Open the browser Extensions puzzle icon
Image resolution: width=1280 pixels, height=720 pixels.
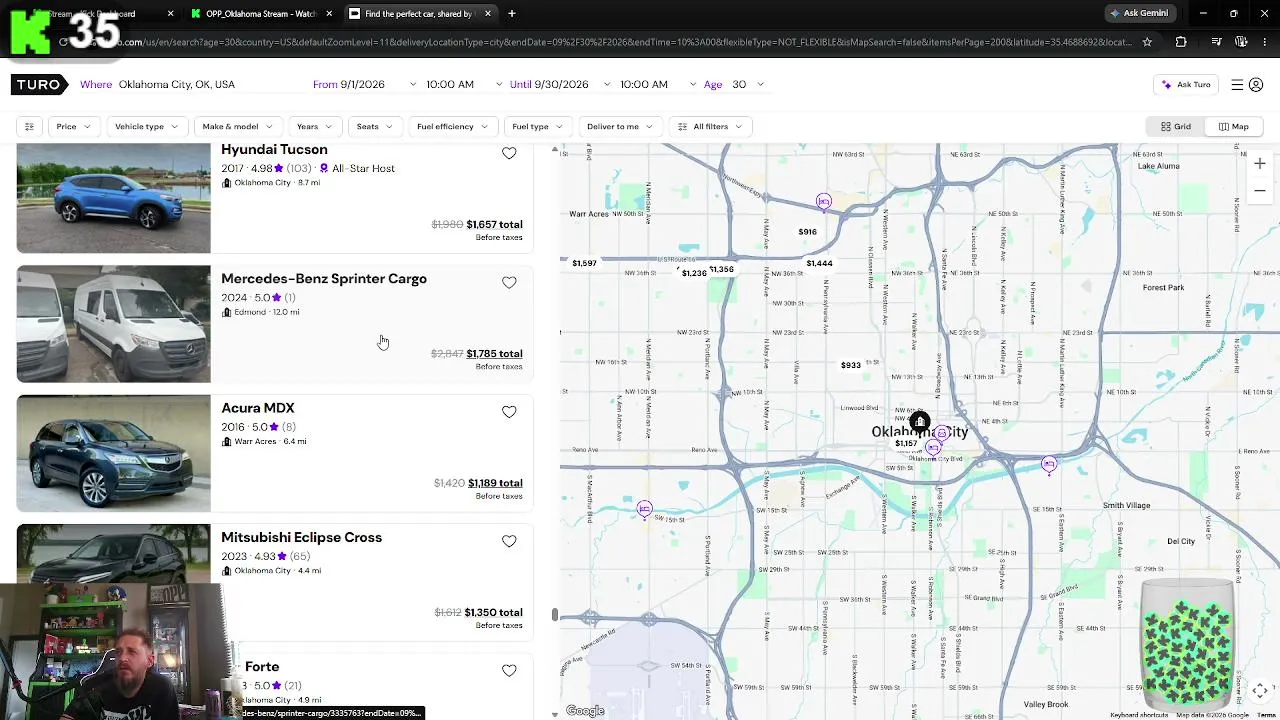[x=1181, y=42]
